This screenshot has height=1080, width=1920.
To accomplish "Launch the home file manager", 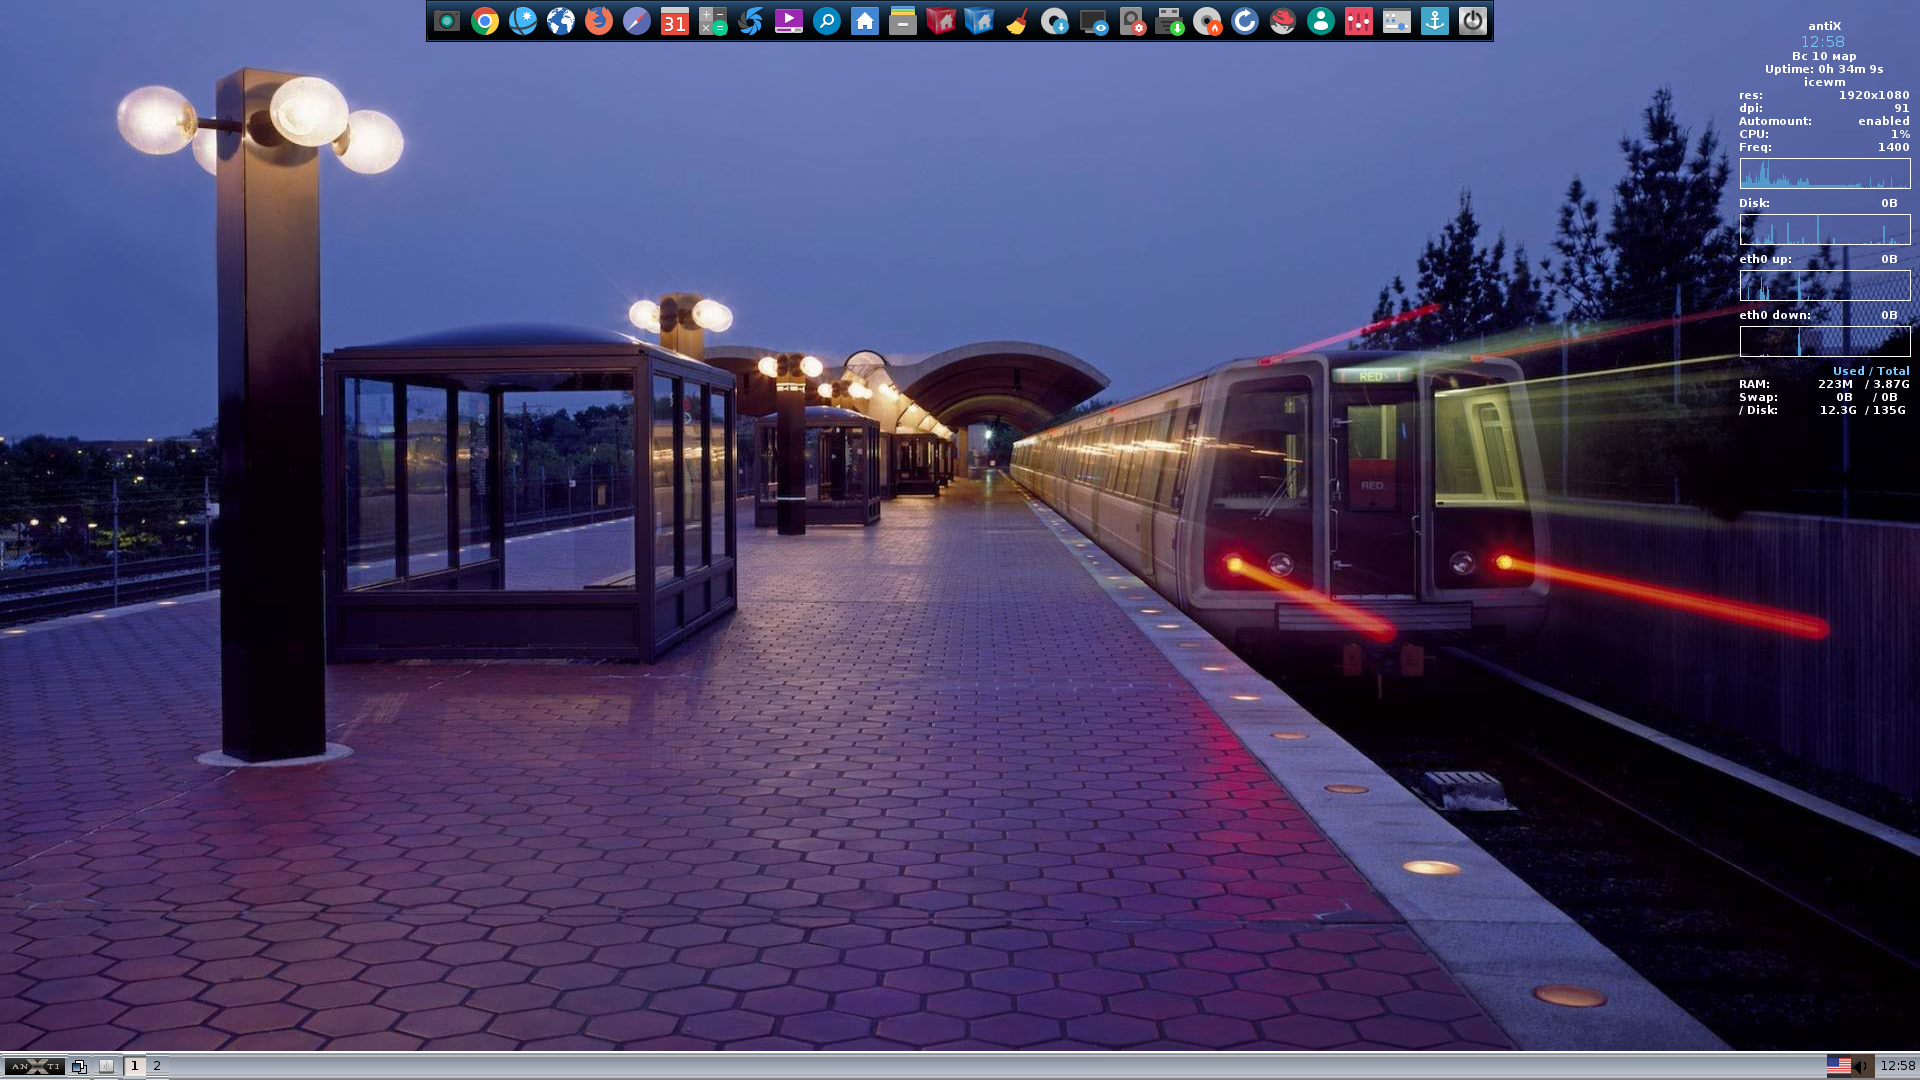I will coord(864,21).
